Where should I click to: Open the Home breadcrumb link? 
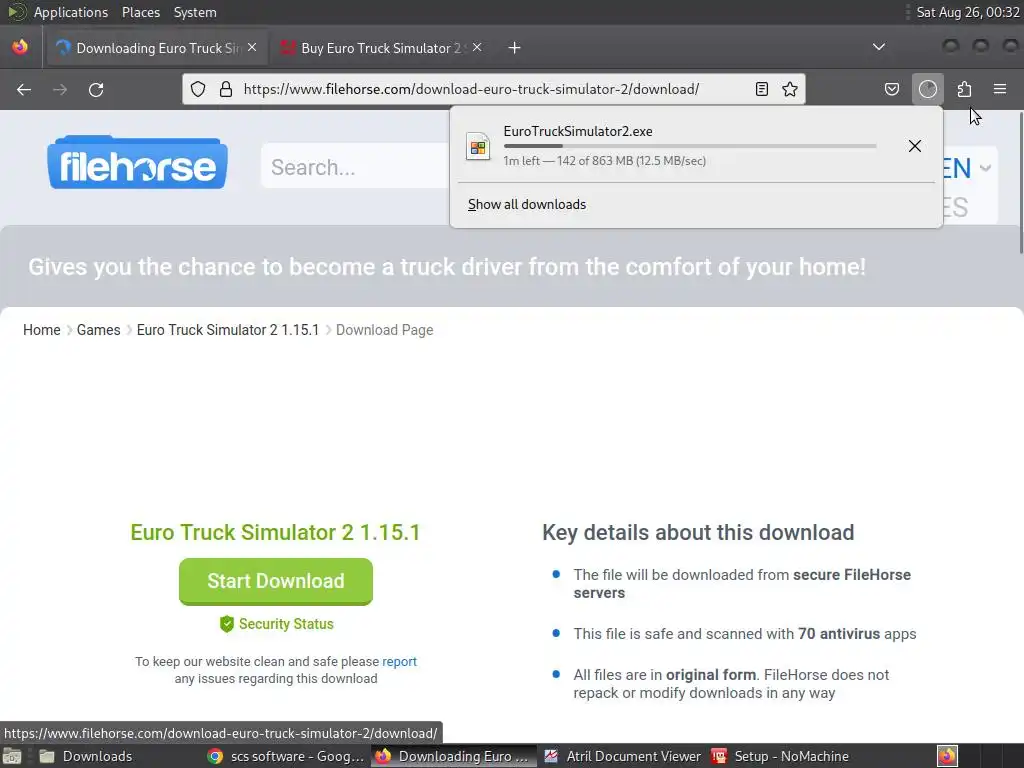42,330
